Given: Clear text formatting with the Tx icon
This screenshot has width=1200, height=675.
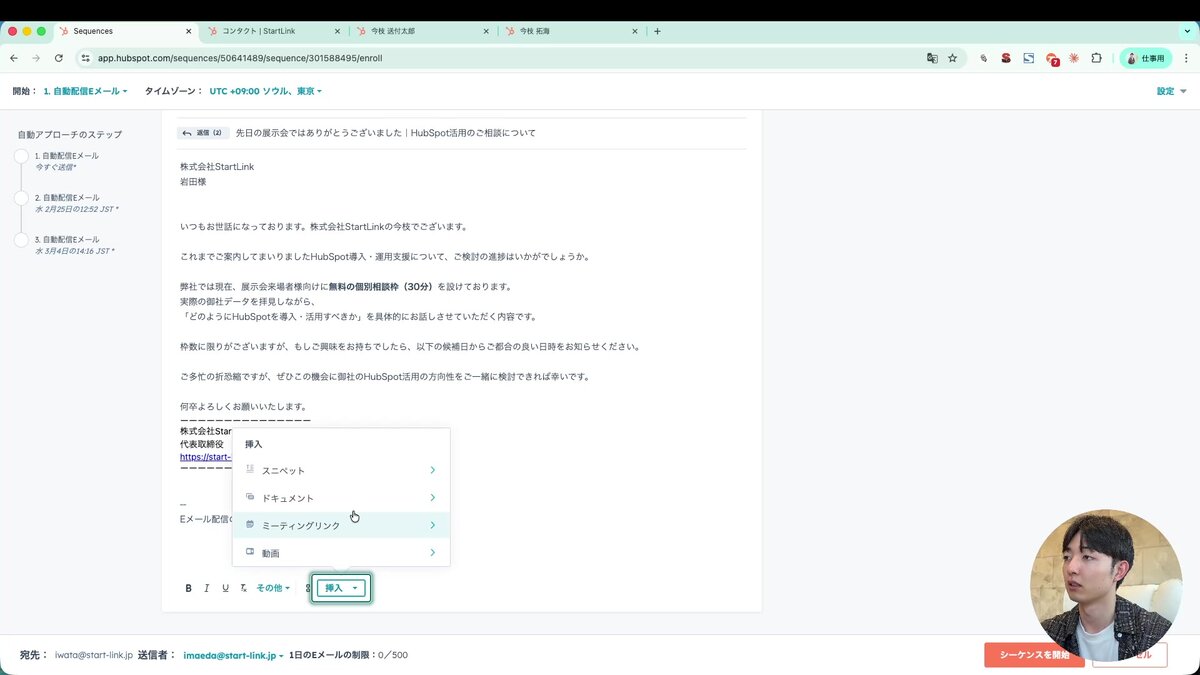Looking at the screenshot, I should (x=242, y=588).
